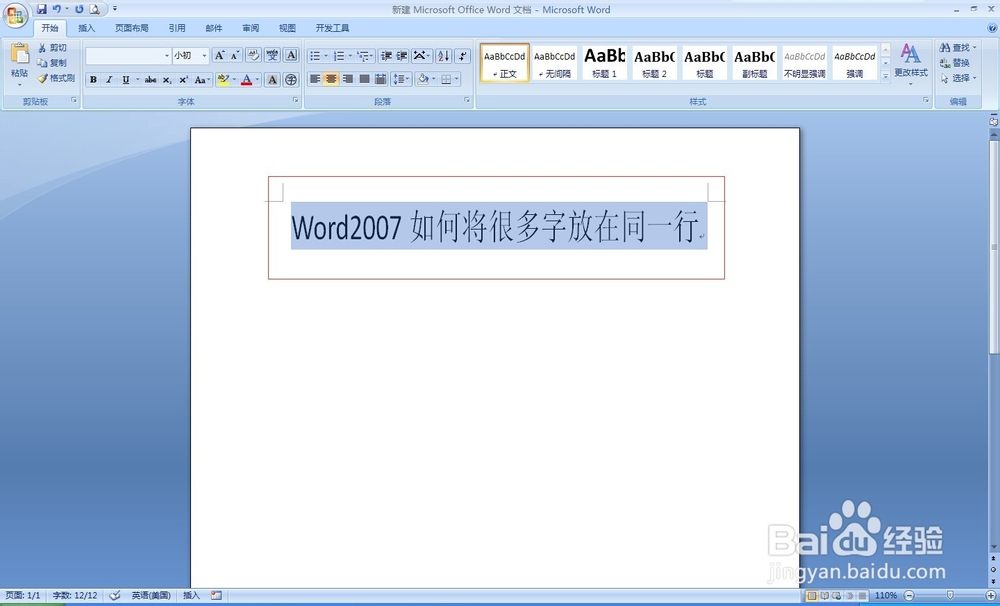Open the Font dialog launcher
This screenshot has width=1000, height=606.
point(296,101)
